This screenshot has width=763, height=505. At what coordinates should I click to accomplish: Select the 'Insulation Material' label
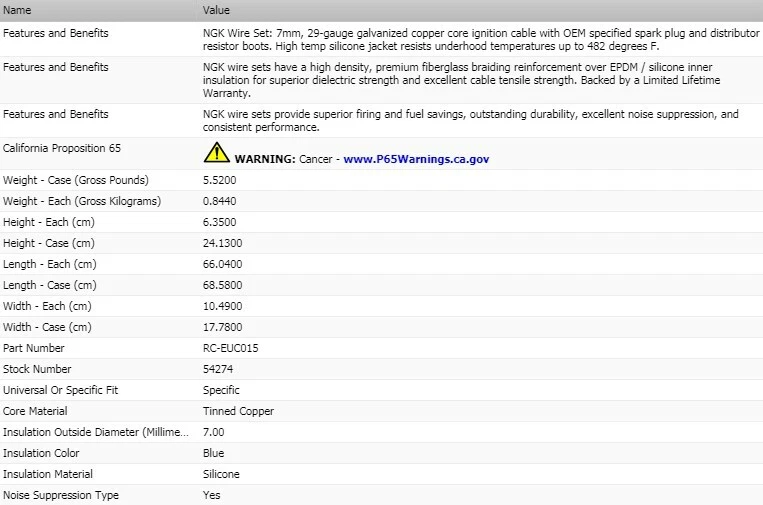click(48, 474)
